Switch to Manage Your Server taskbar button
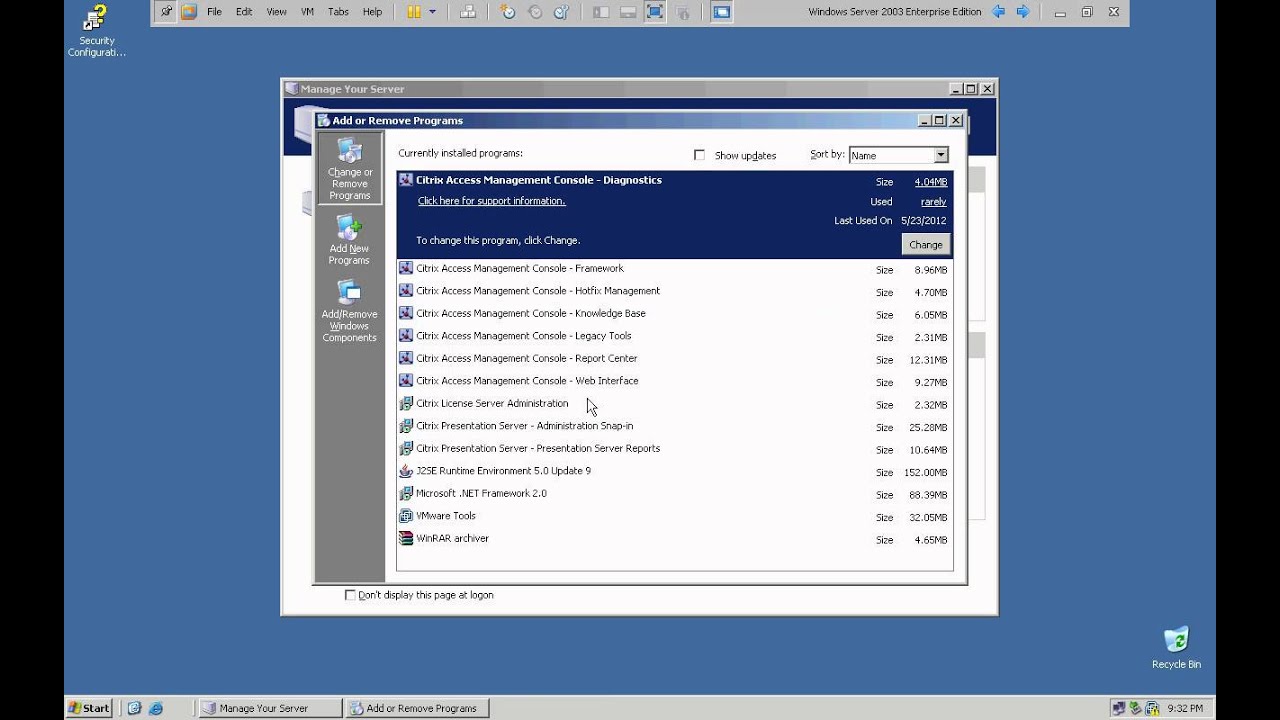The image size is (1280, 720). coord(269,708)
